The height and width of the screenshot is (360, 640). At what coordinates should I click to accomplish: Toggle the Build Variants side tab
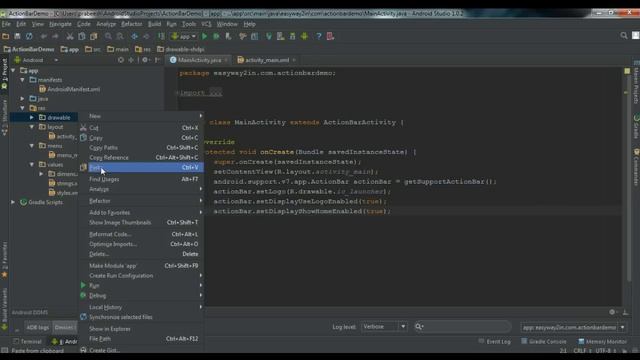coord(4,309)
